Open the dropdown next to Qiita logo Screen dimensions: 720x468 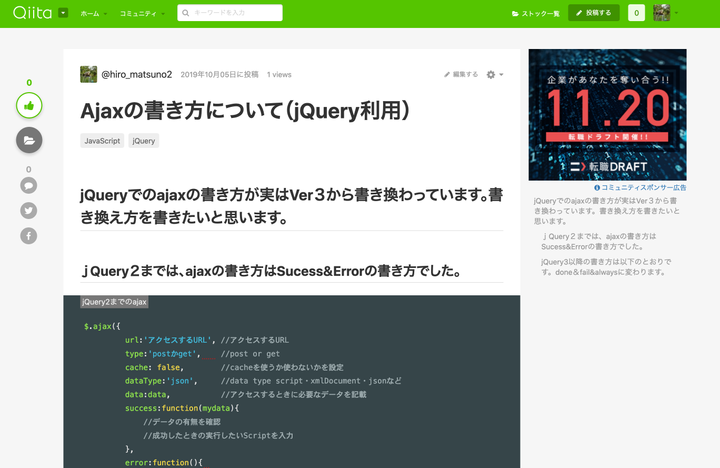point(63,13)
